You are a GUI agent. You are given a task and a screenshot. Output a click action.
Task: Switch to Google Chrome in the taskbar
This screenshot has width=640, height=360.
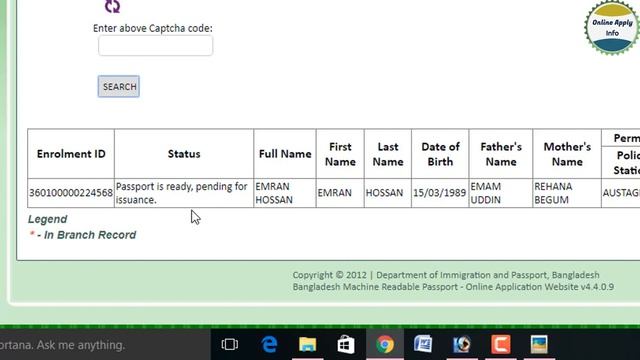(x=384, y=344)
